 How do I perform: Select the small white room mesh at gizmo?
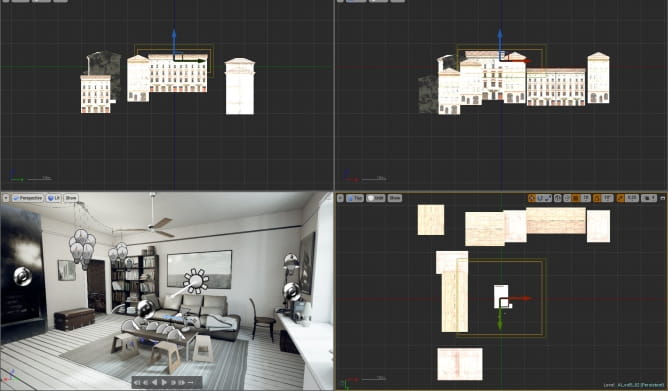coord(501,296)
